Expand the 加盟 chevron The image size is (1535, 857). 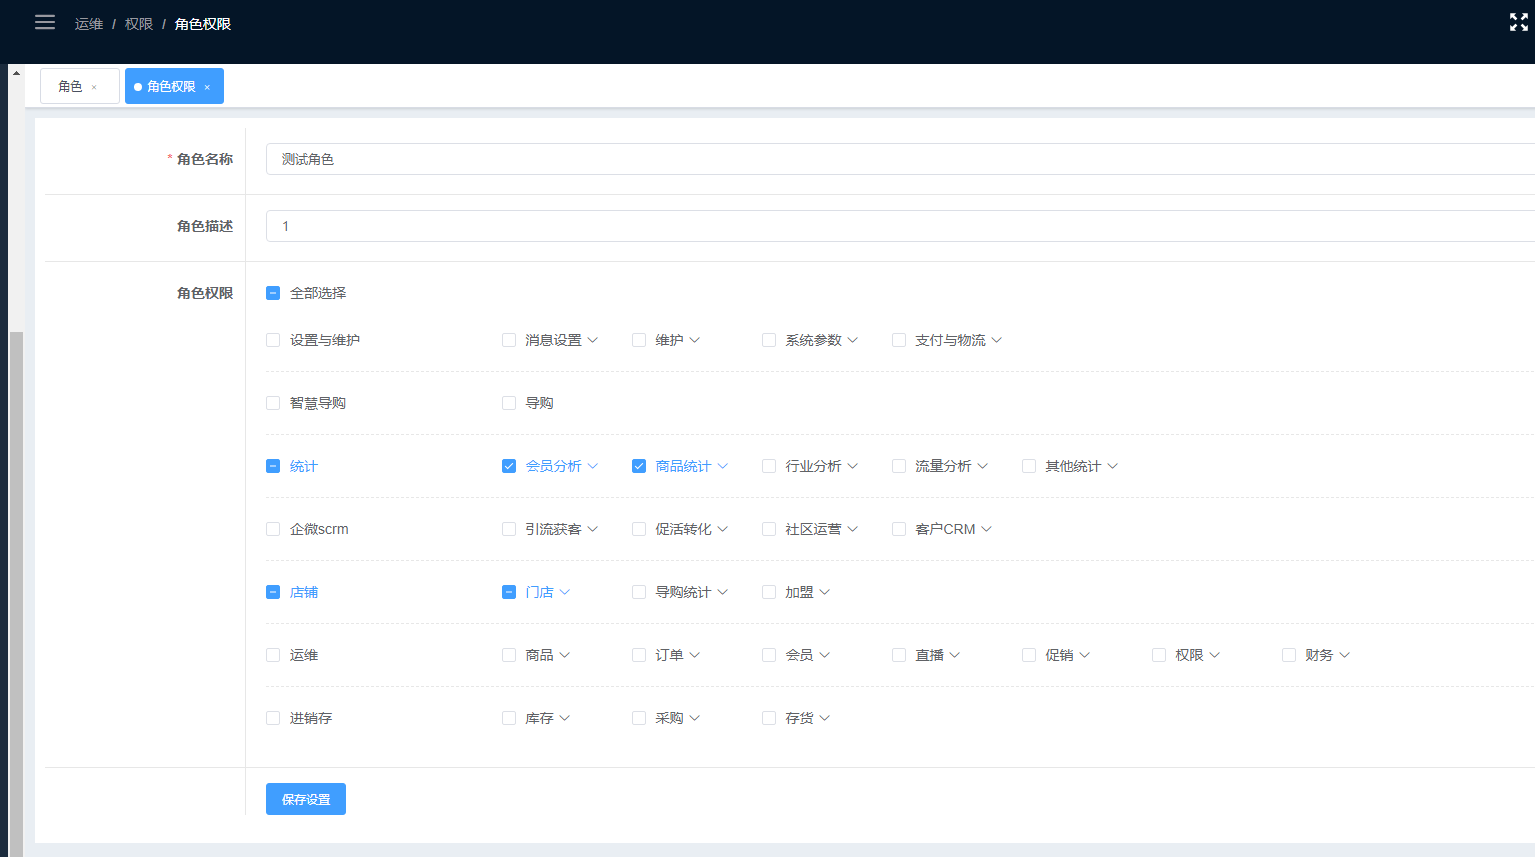[825, 592]
